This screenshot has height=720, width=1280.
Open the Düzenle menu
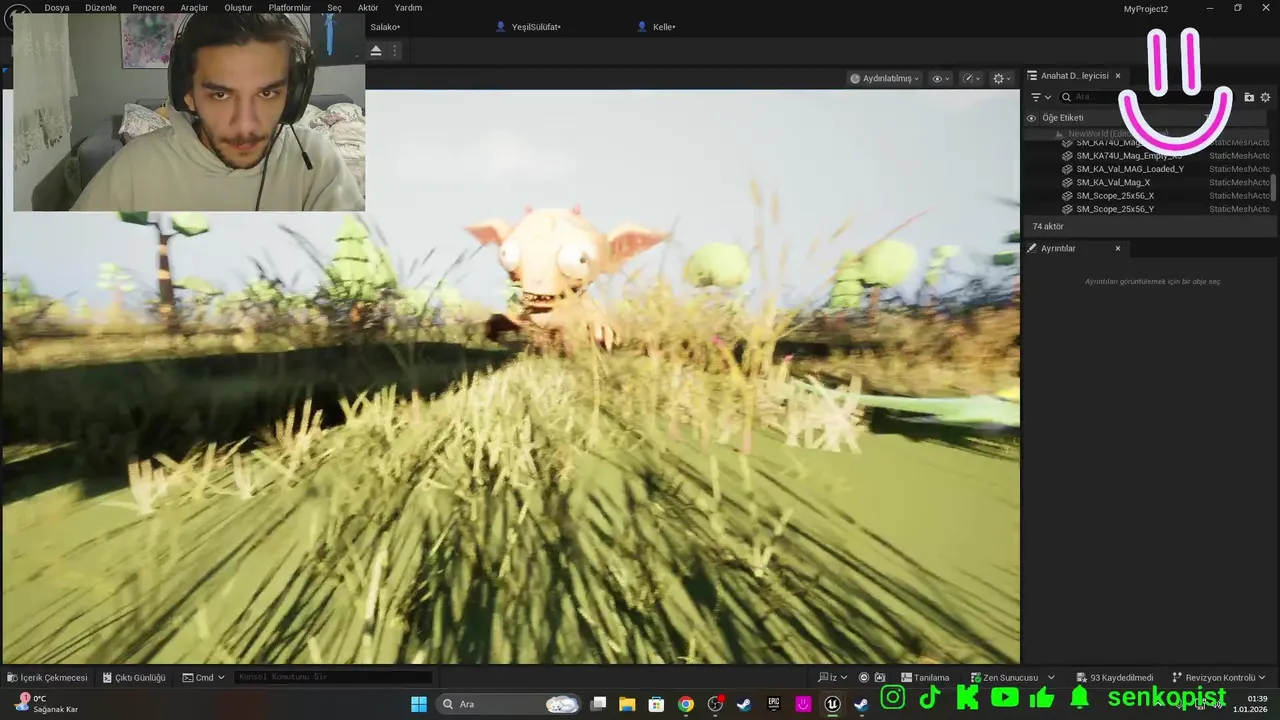pos(101,7)
